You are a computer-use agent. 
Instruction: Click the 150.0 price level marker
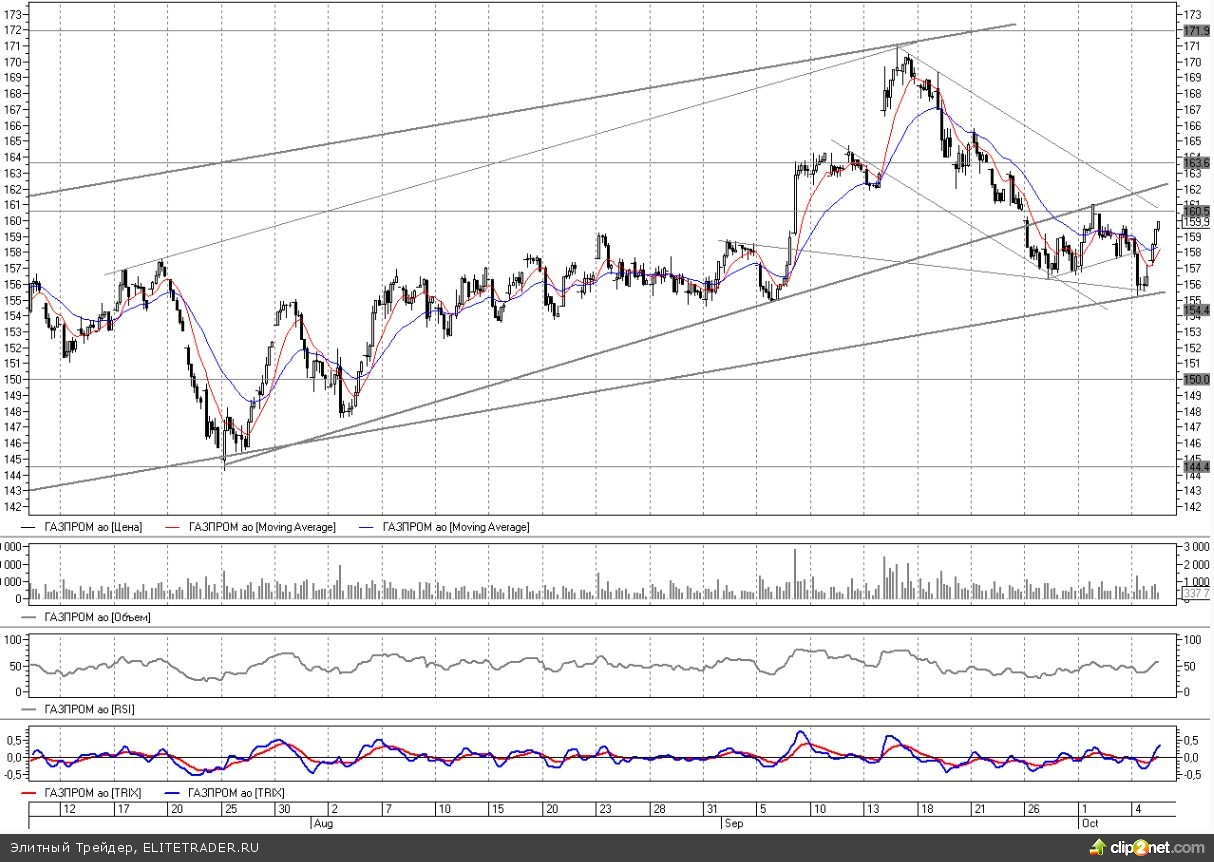pos(1196,380)
